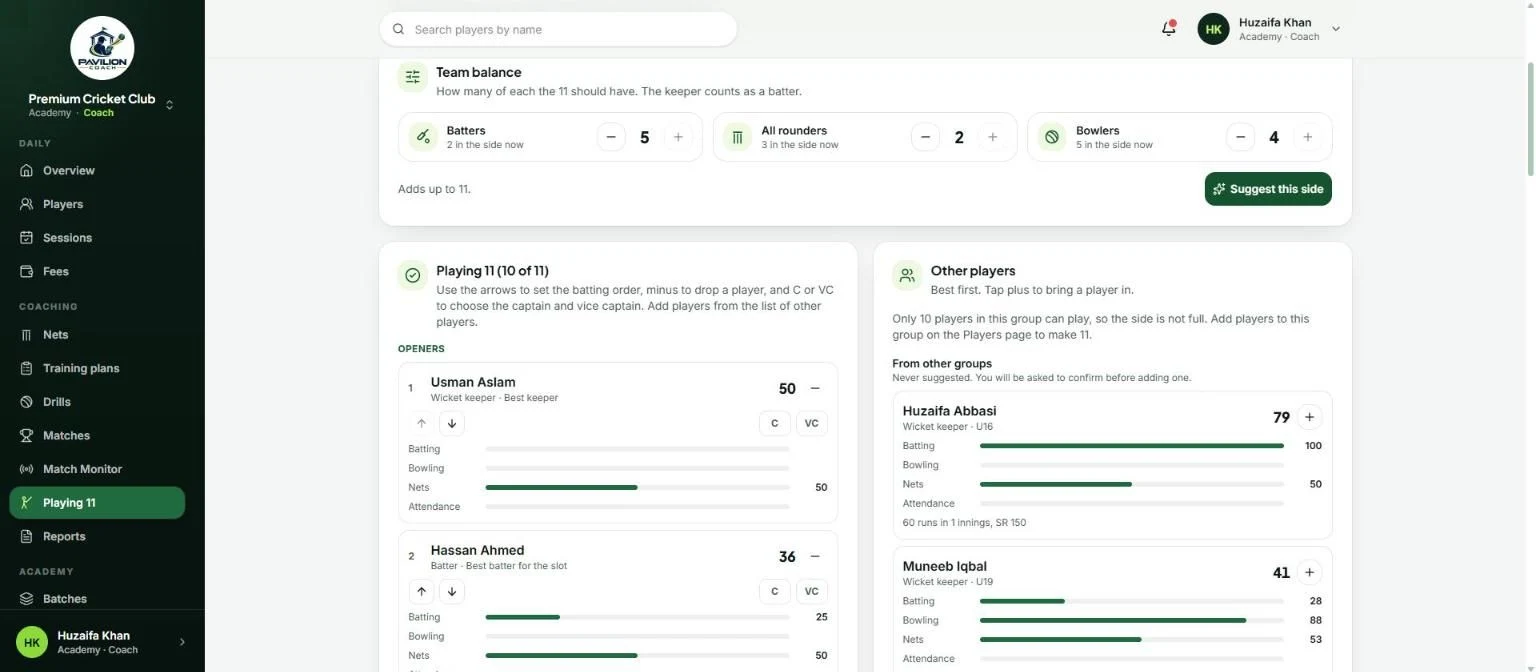The image size is (1536, 672).
Task: Click Muneeb Iqbal's Bowling progress bar
Action: click(1132, 620)
